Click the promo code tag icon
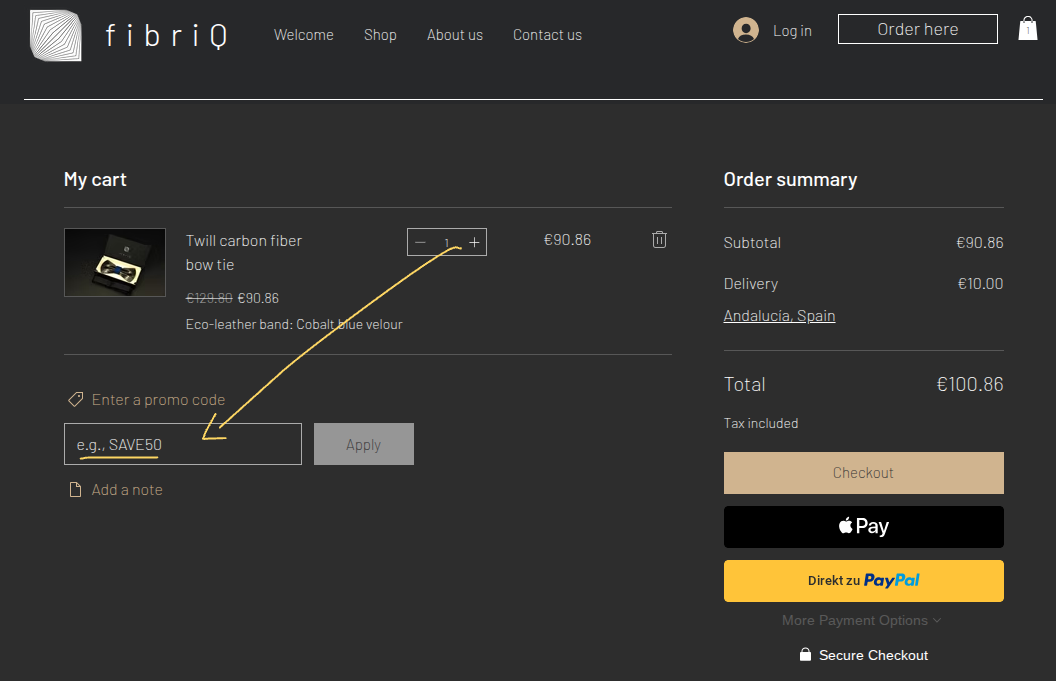The width and height of the screenshot is (1056, 681). point(75,400)
